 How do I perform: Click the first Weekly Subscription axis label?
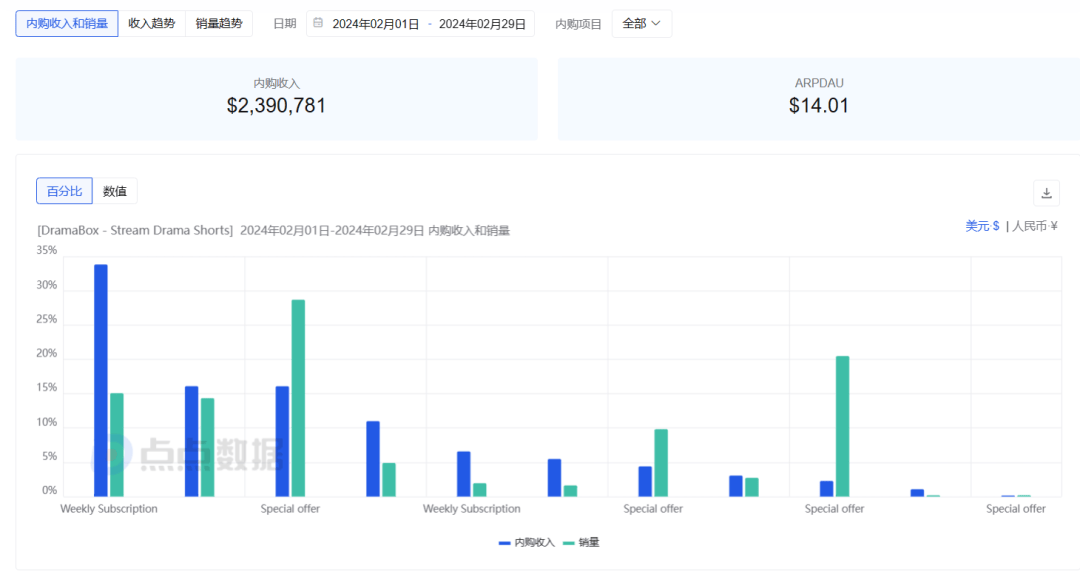[109, 509]
